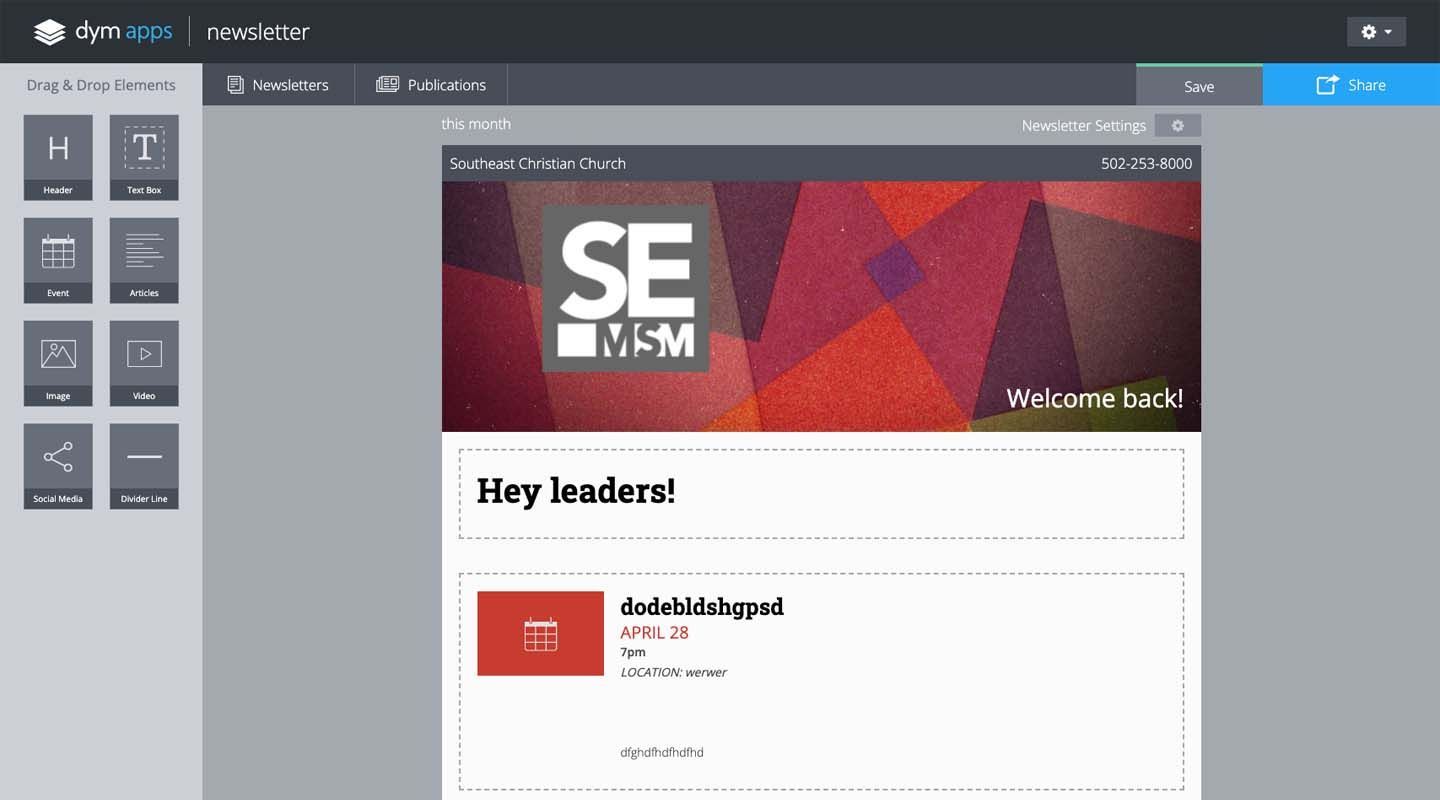Pick the Divider Line element

point(144,467)
